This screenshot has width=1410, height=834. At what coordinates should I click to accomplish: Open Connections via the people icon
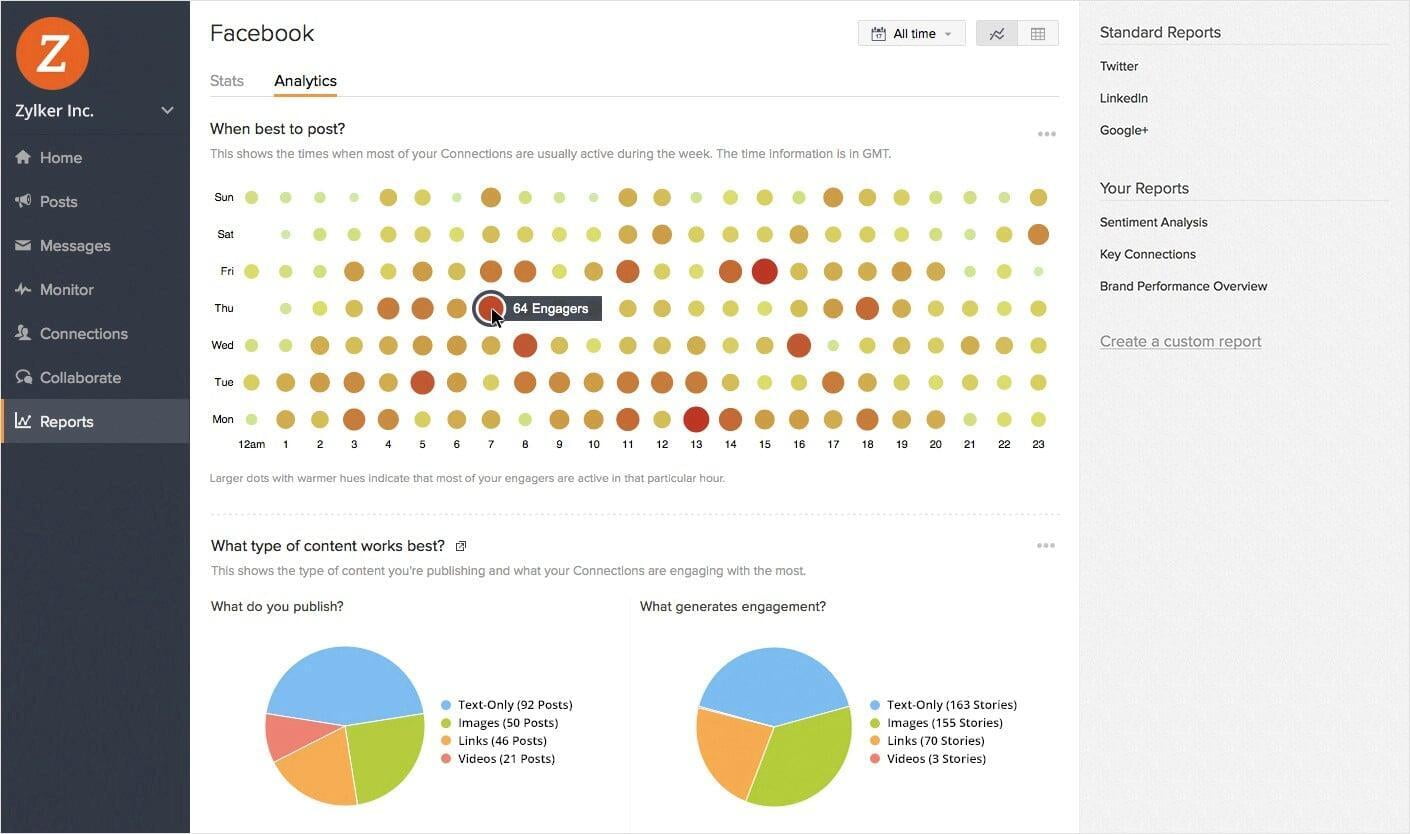pos(23,333)
